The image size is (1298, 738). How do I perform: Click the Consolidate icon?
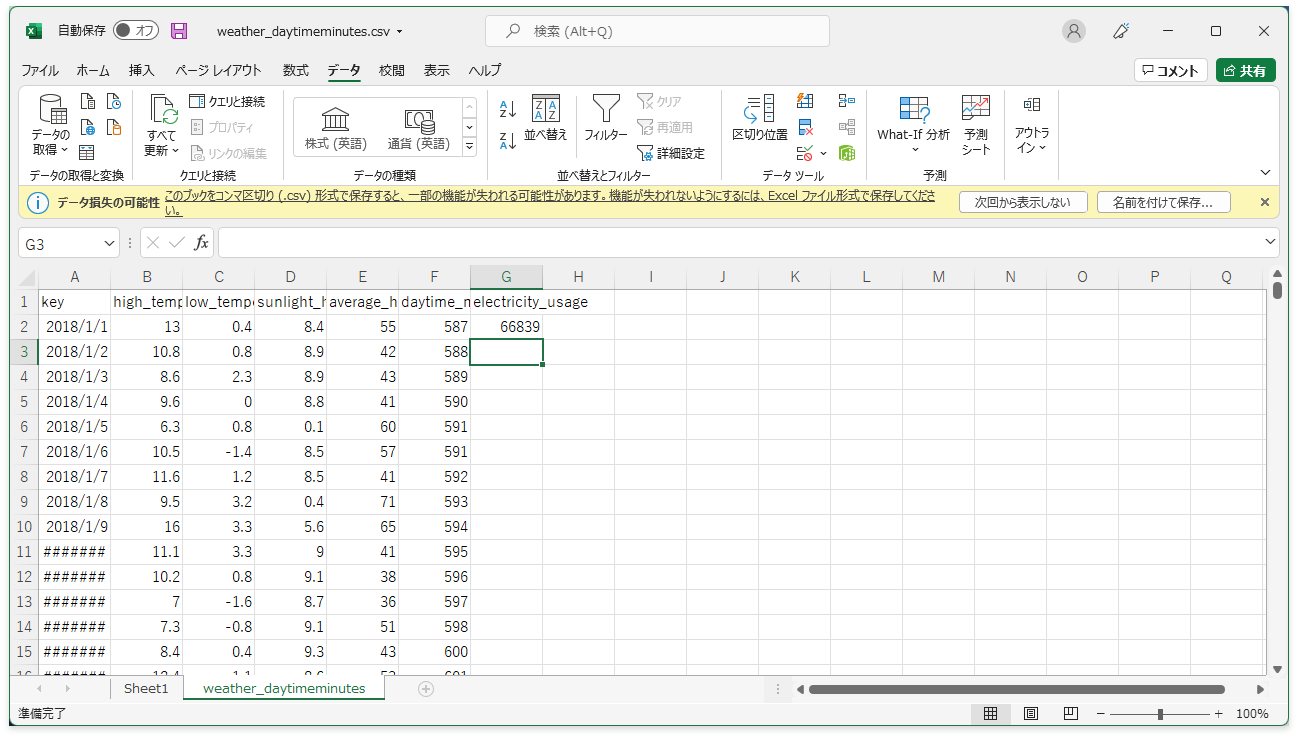point(847,101)
